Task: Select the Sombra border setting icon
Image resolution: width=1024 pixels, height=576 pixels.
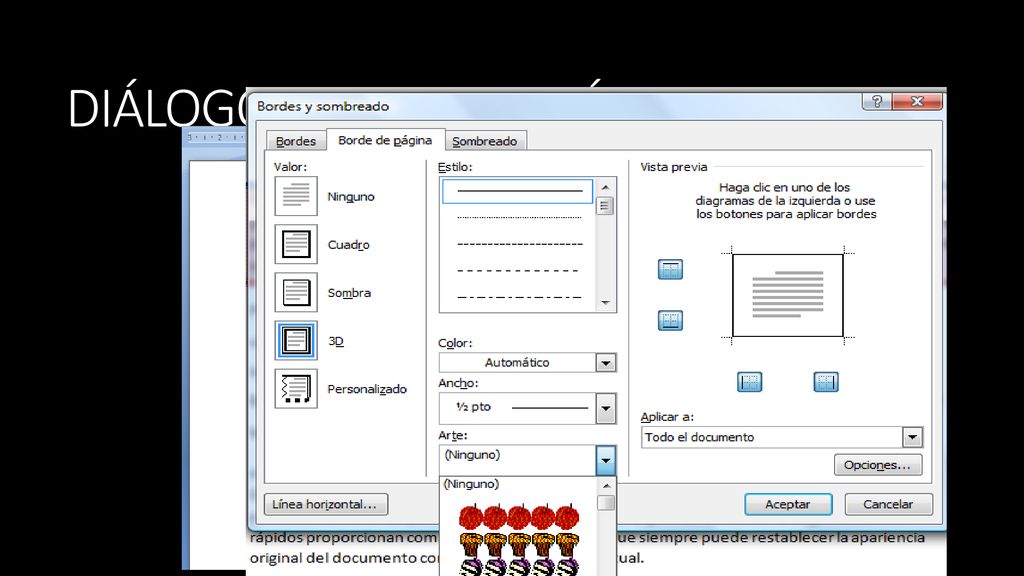Action: (296, 293)
